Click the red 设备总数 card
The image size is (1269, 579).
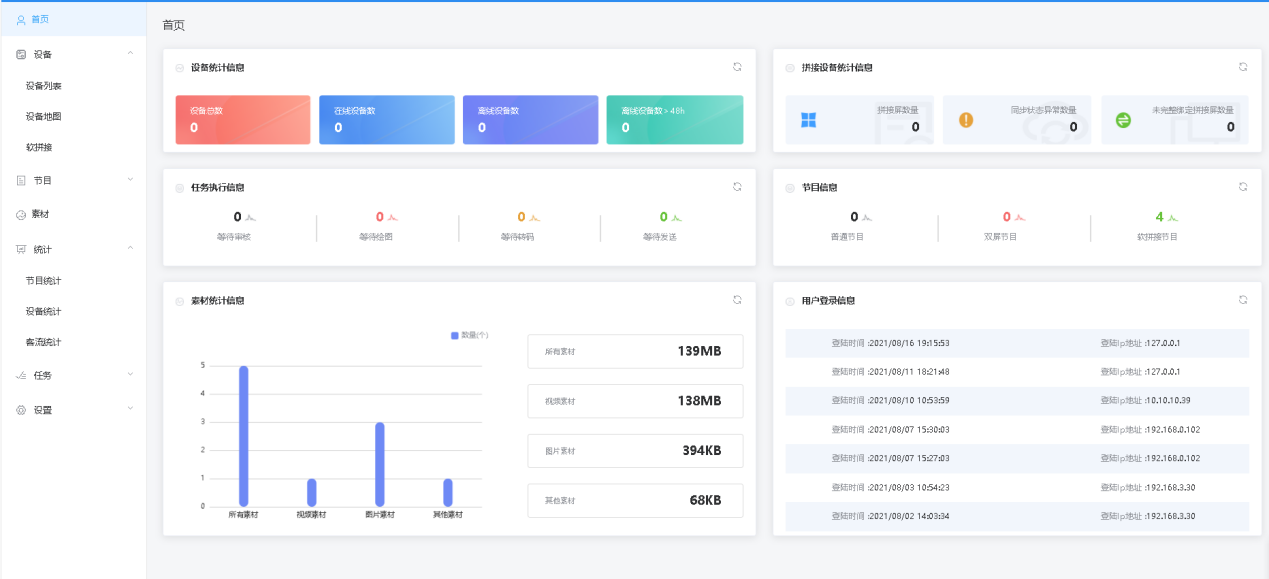243,120
